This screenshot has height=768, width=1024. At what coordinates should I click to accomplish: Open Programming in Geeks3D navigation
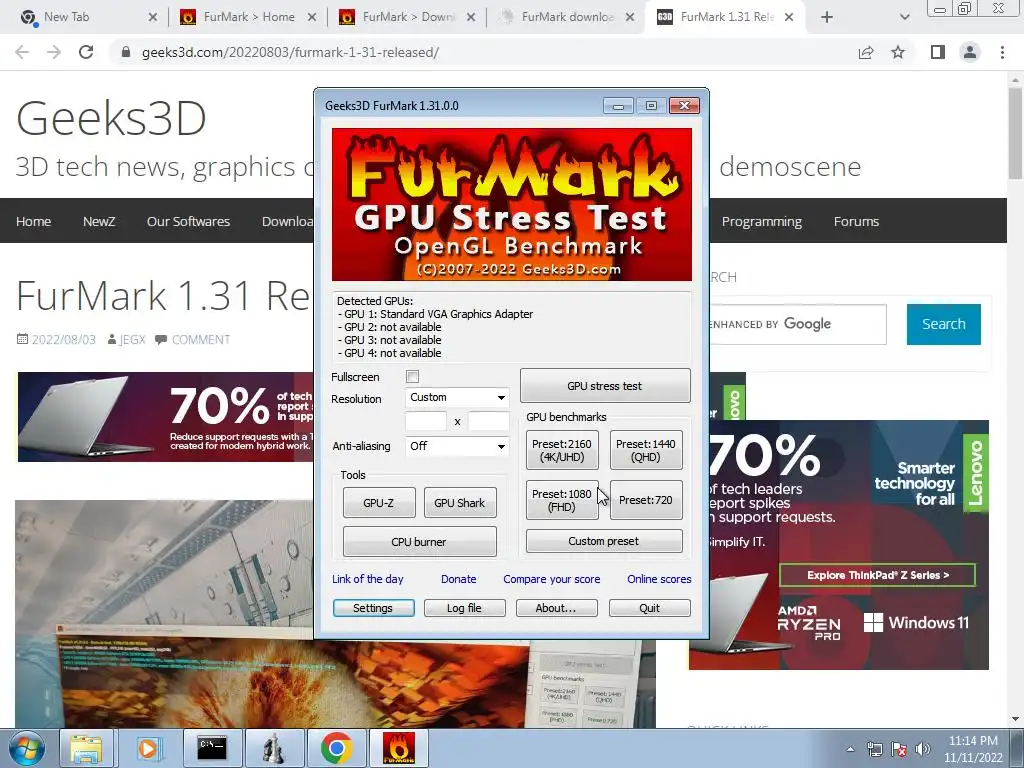click(761, 221)
